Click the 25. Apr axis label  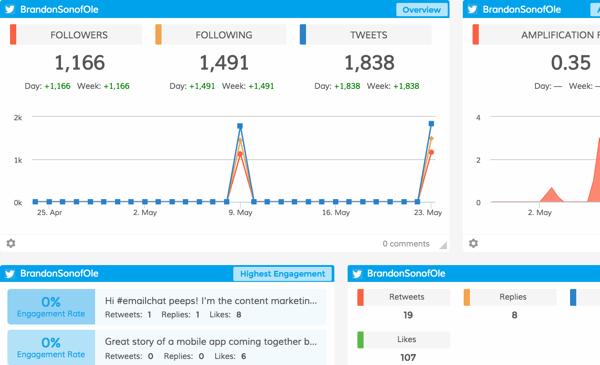[49, 212]
